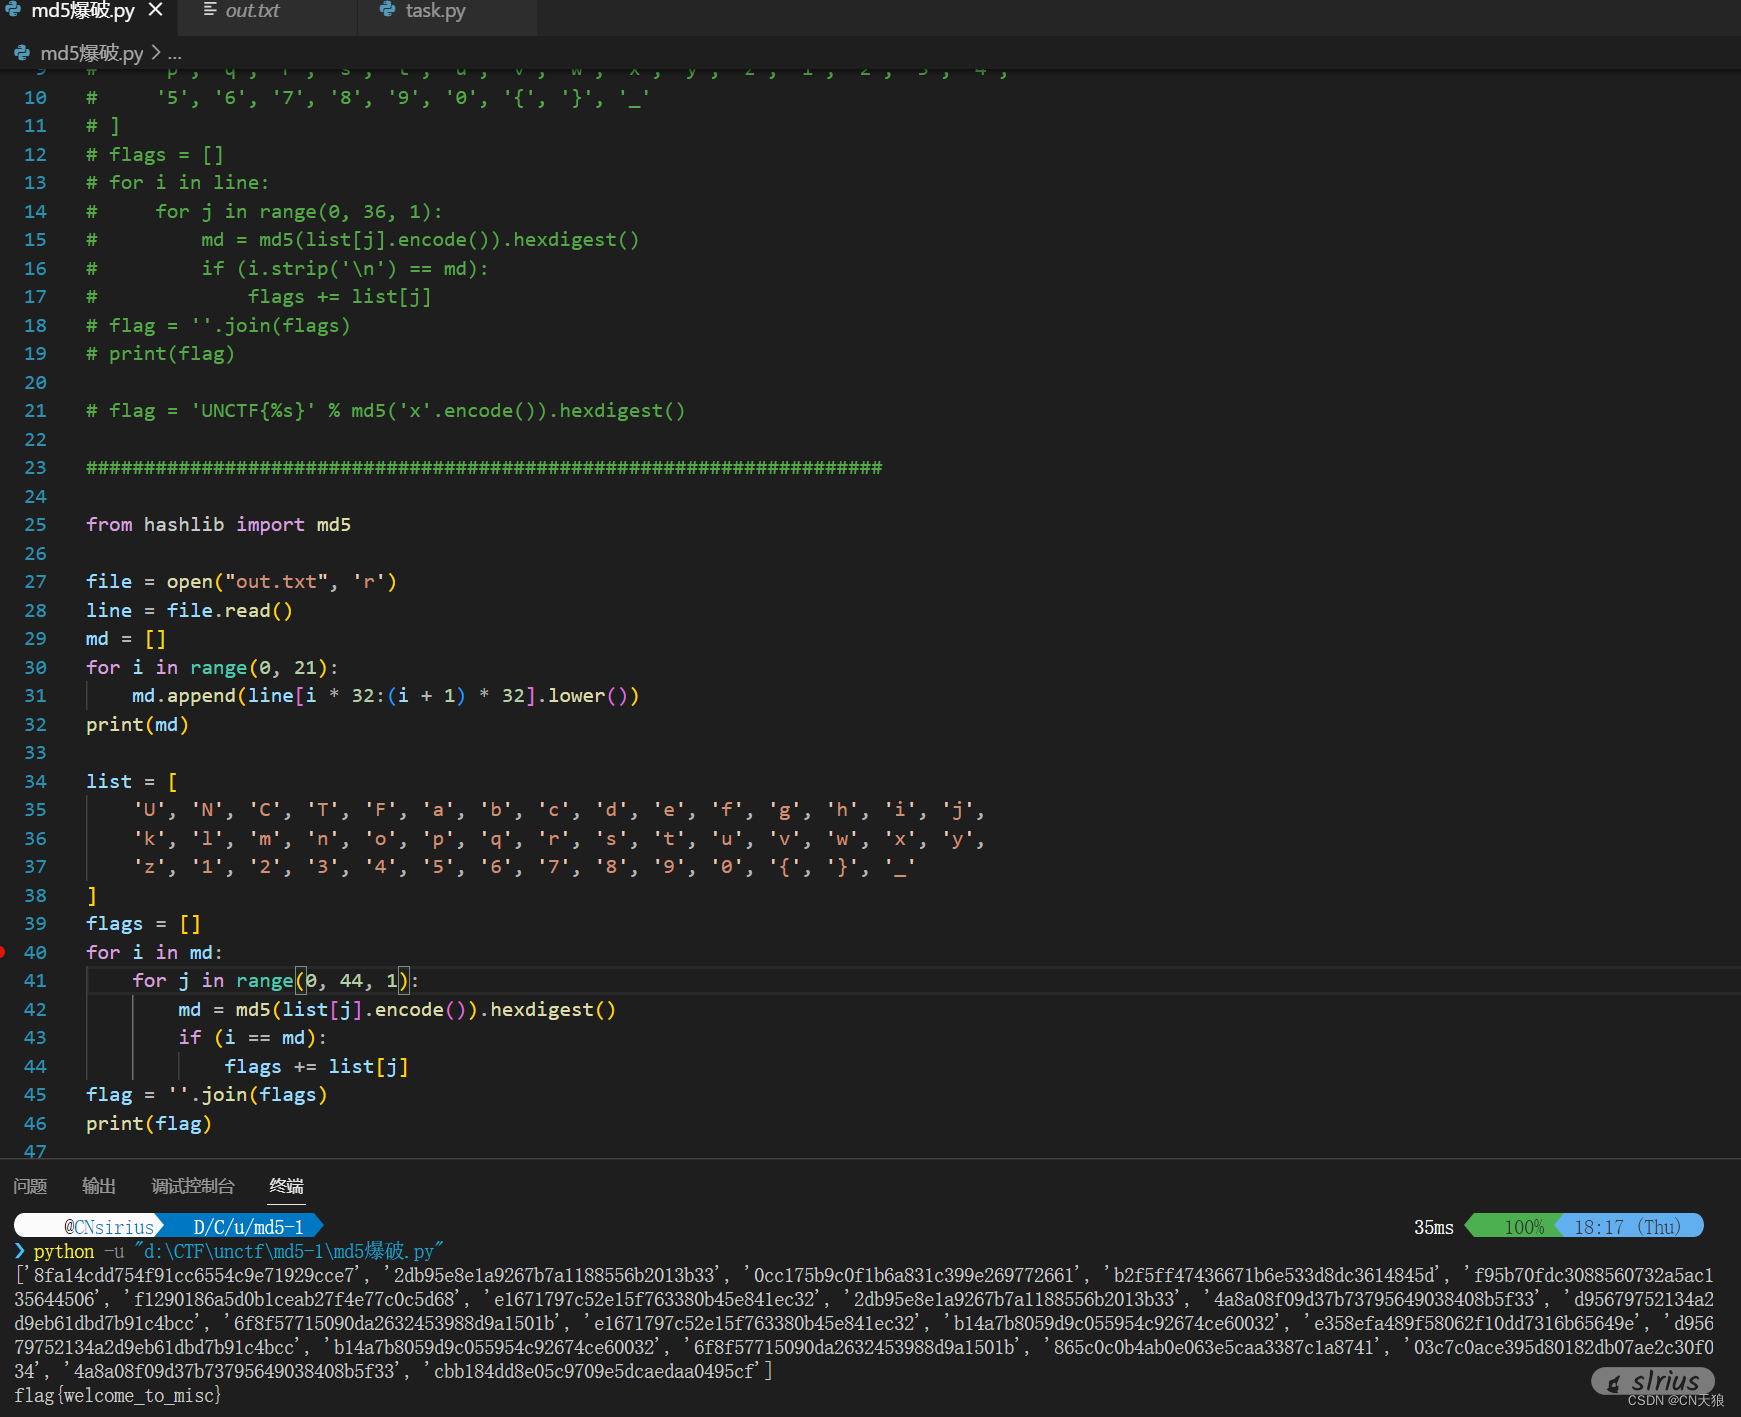Viewport: 1741px width, 1417px height.
Task: Click the Python file icon in the breadcrumb
Action: (x=22, y=53)
